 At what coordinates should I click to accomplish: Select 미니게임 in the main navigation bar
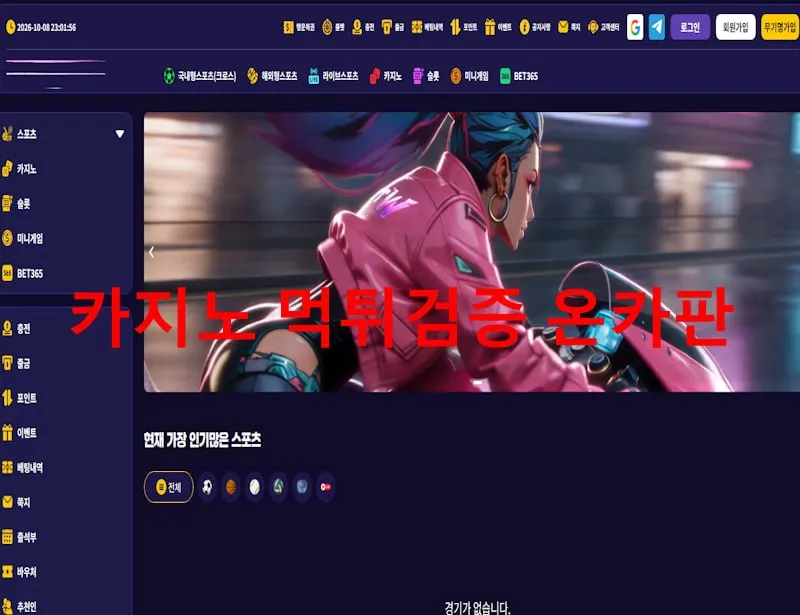(469, 76)
